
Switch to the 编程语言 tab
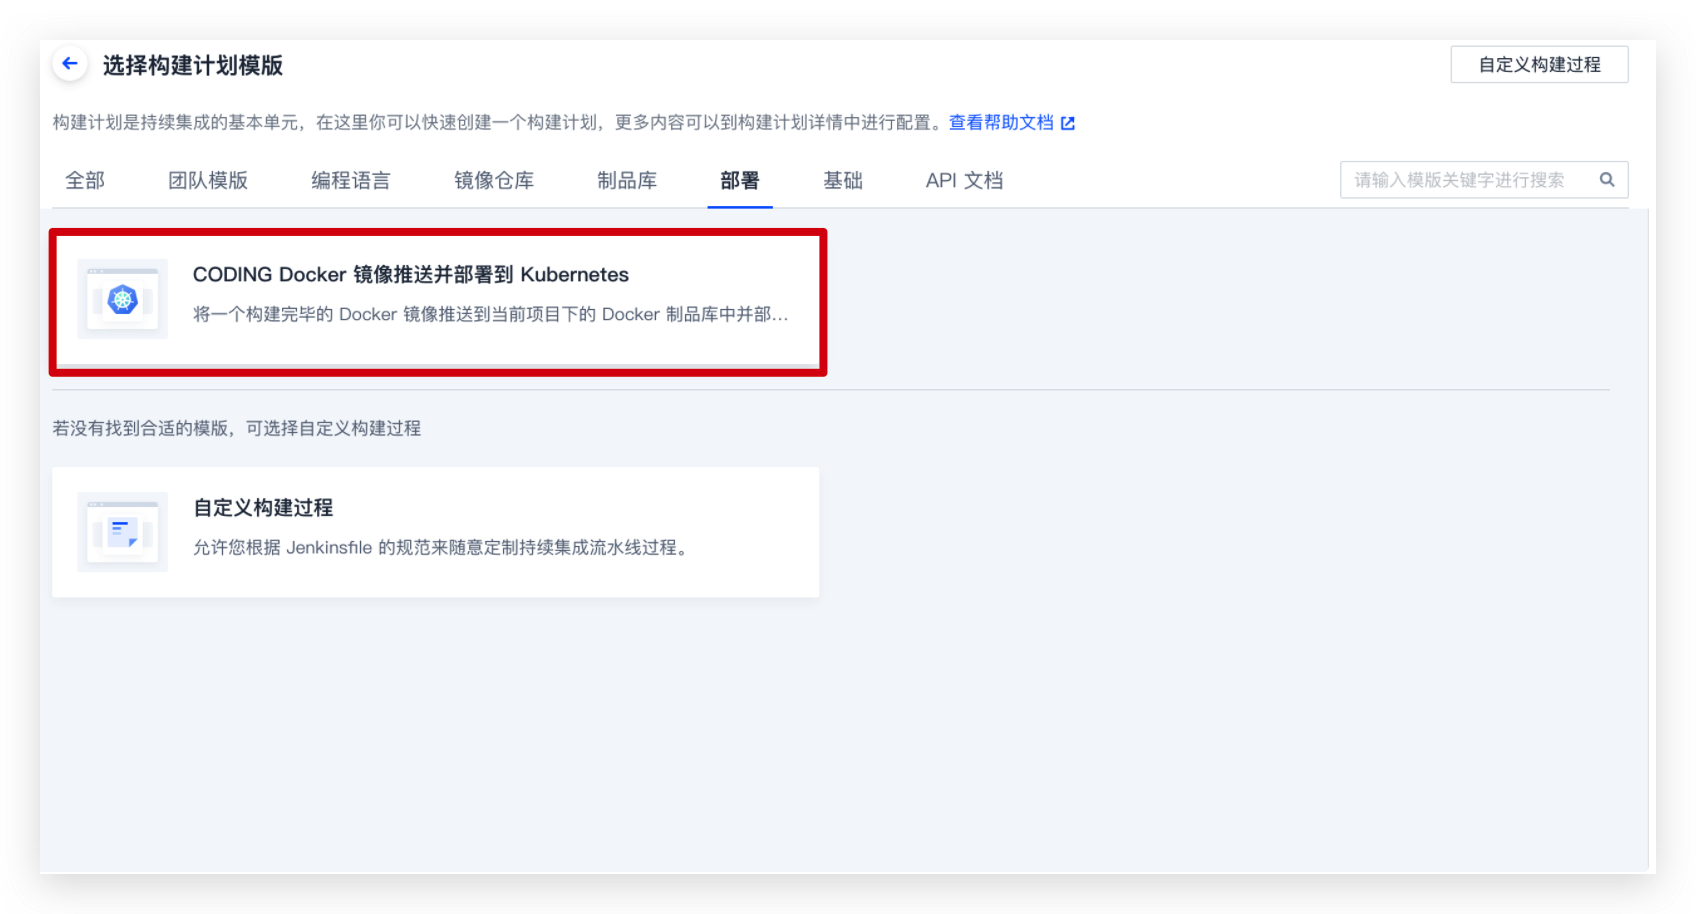351,181
